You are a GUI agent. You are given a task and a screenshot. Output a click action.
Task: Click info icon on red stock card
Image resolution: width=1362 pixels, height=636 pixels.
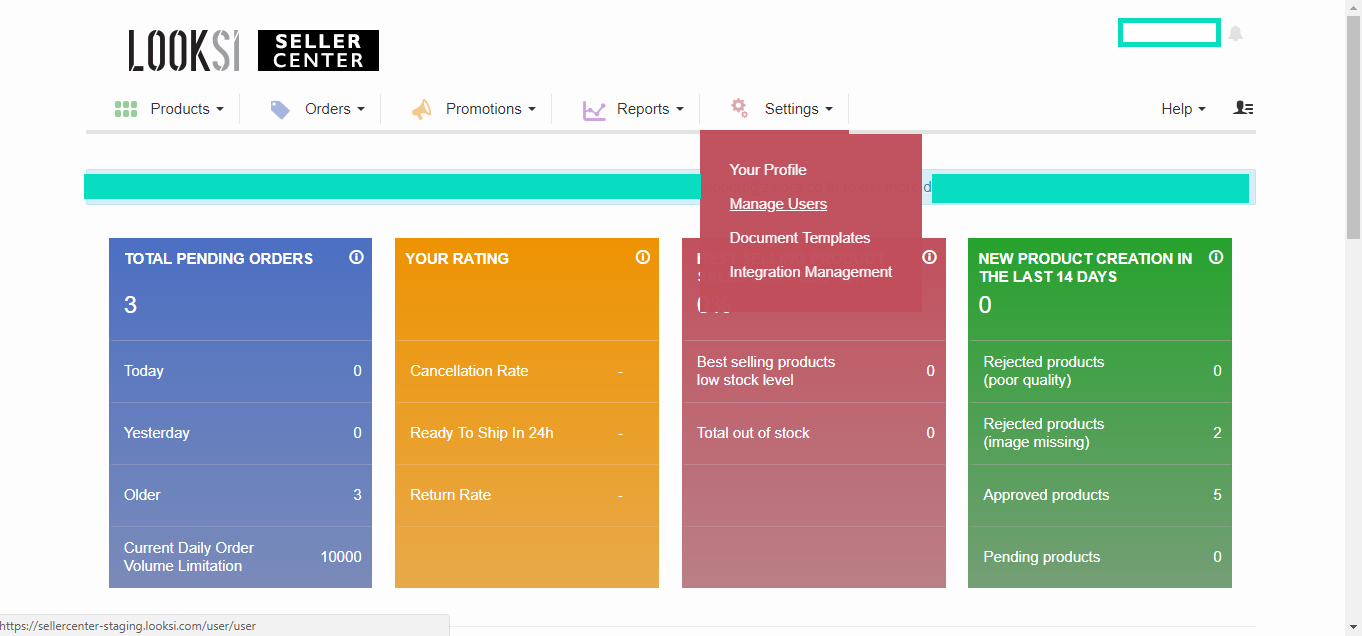point(929,257)
